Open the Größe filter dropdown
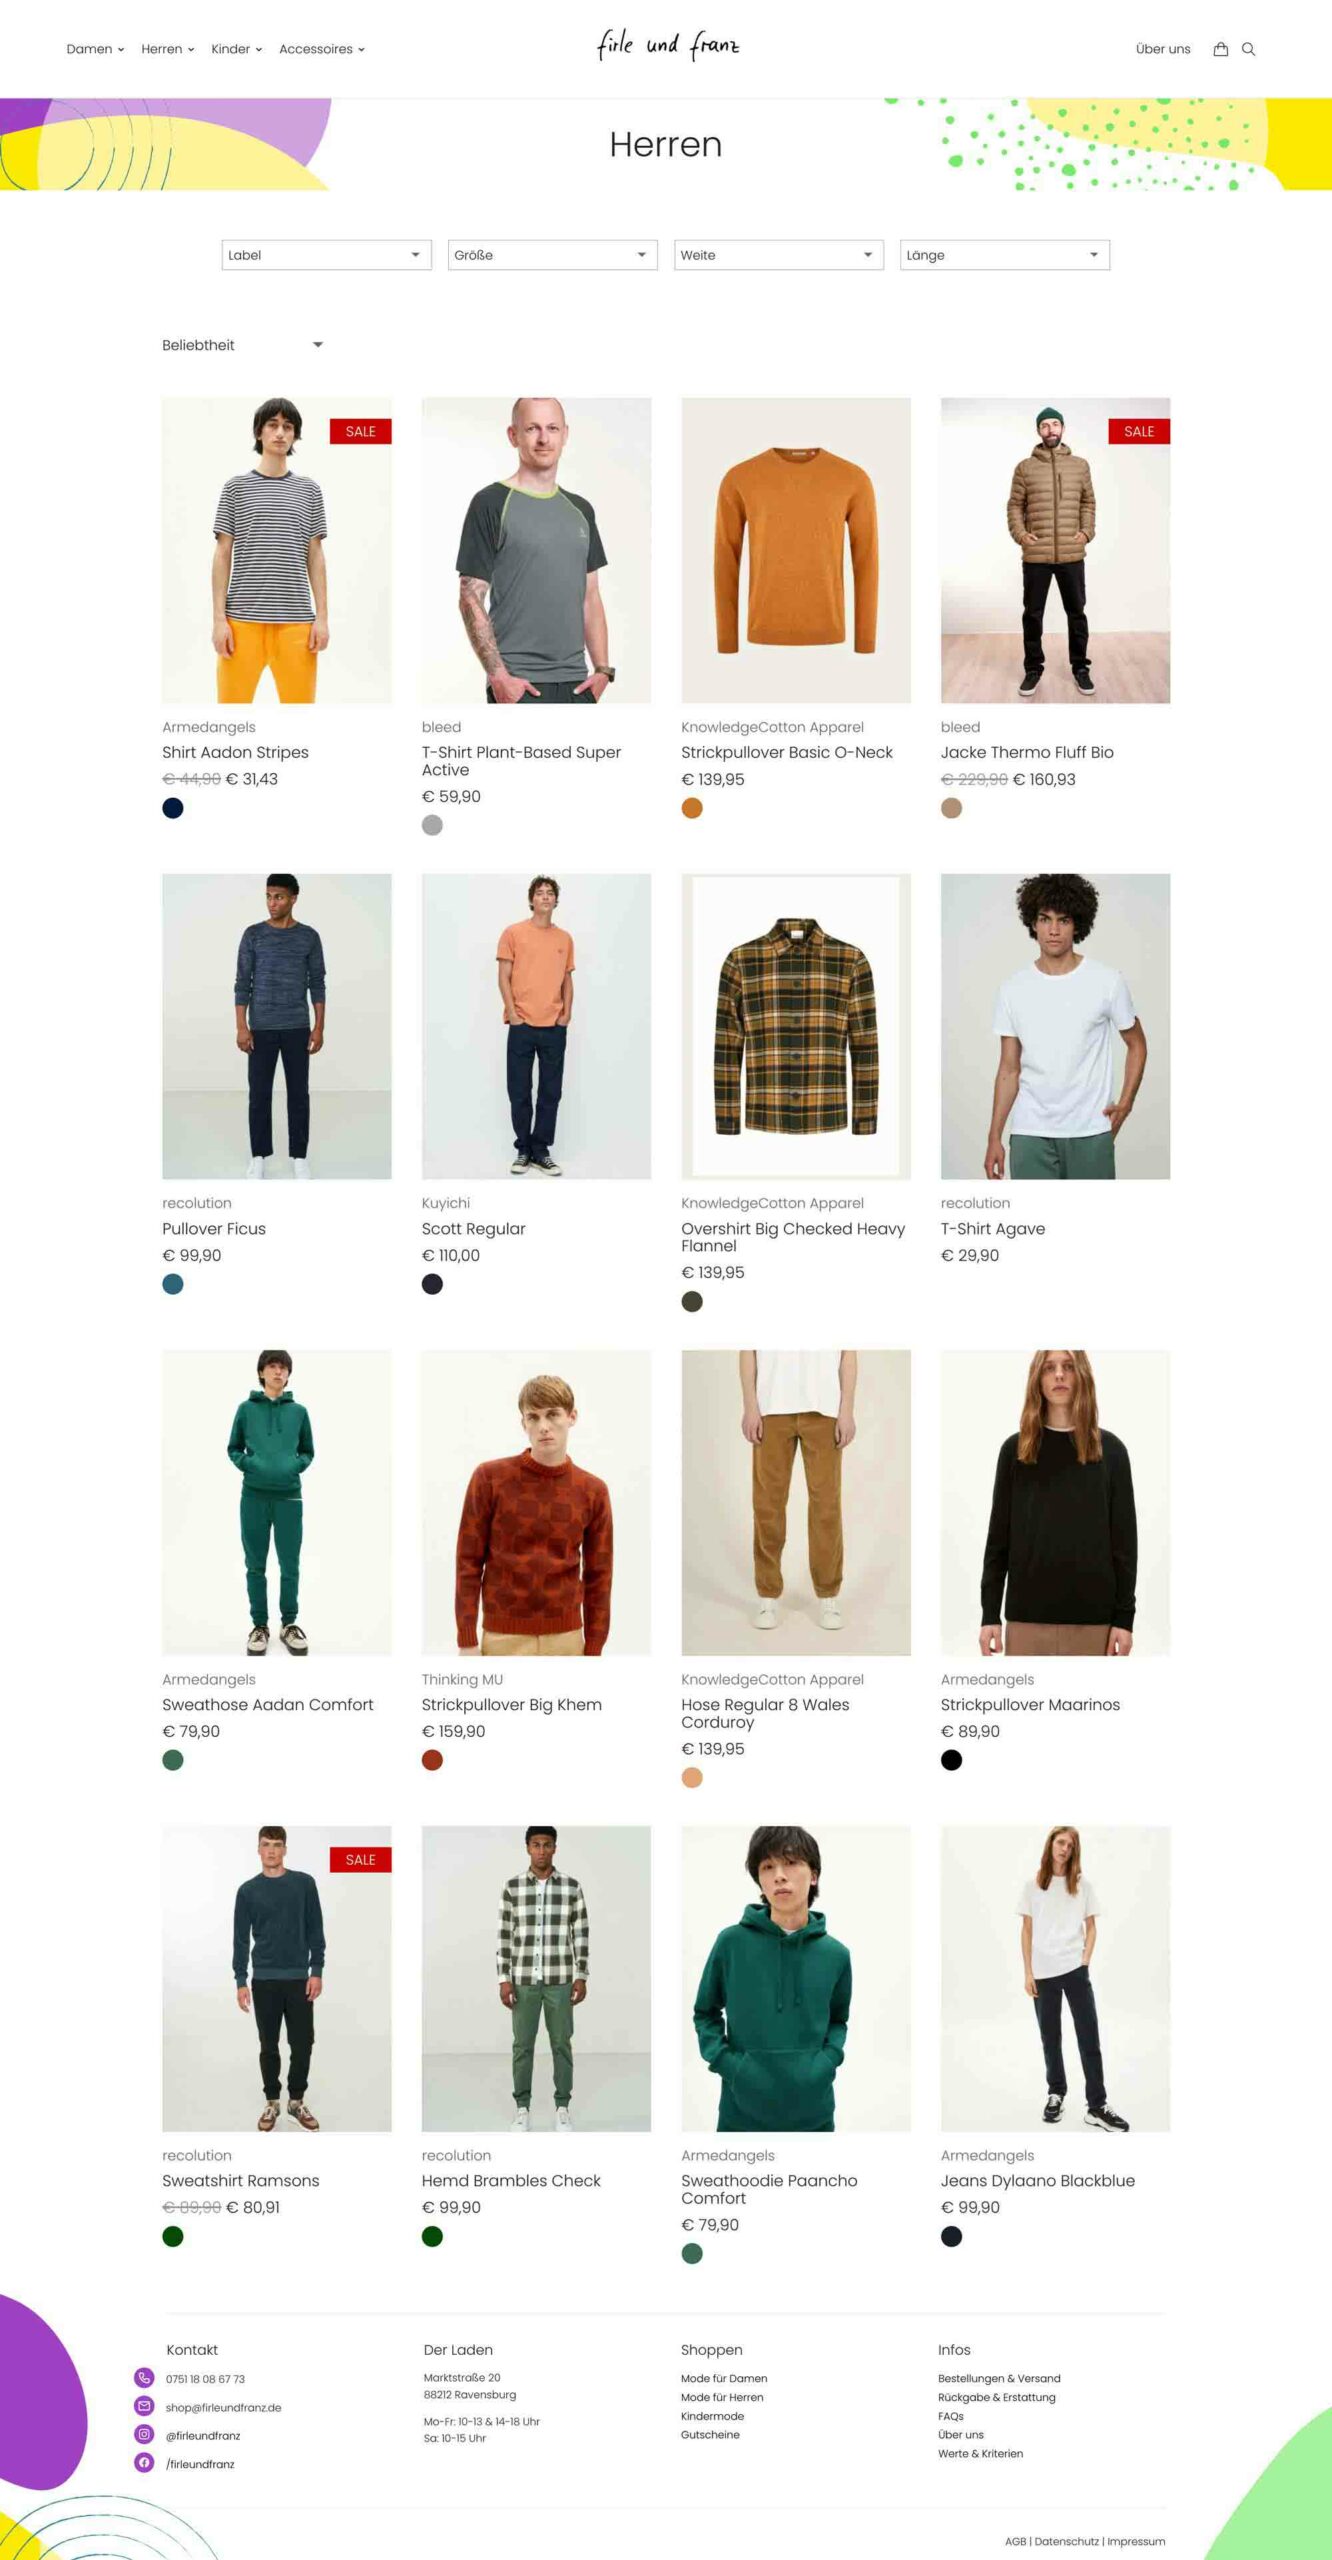This screenshot has height=2560, width=1332. pyautogui.click(x=553, y=255)
